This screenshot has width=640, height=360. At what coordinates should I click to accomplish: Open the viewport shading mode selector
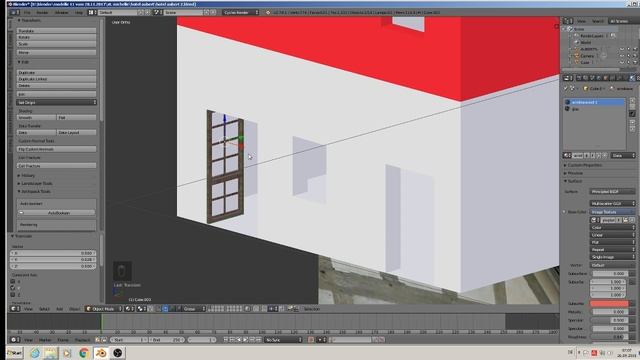click(129, 309)
